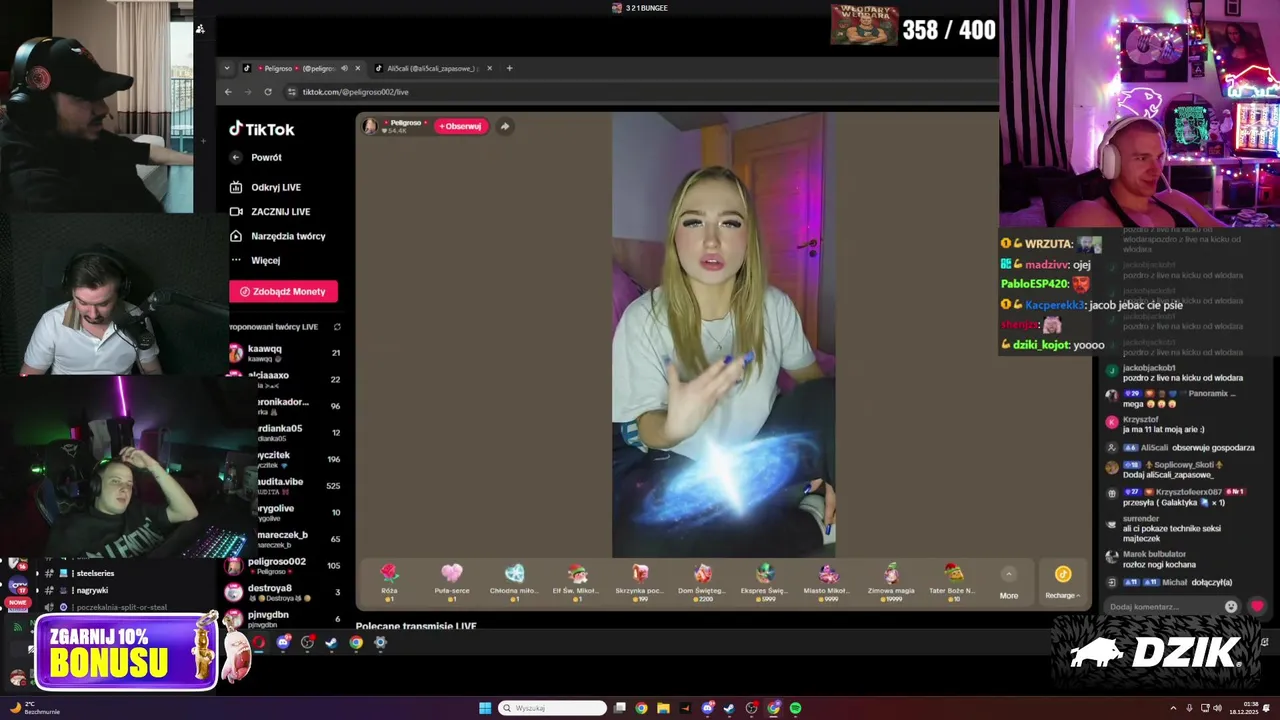Open the Windows Start menu
This screenshot has height=720, width=1280.
pos(485,708)
